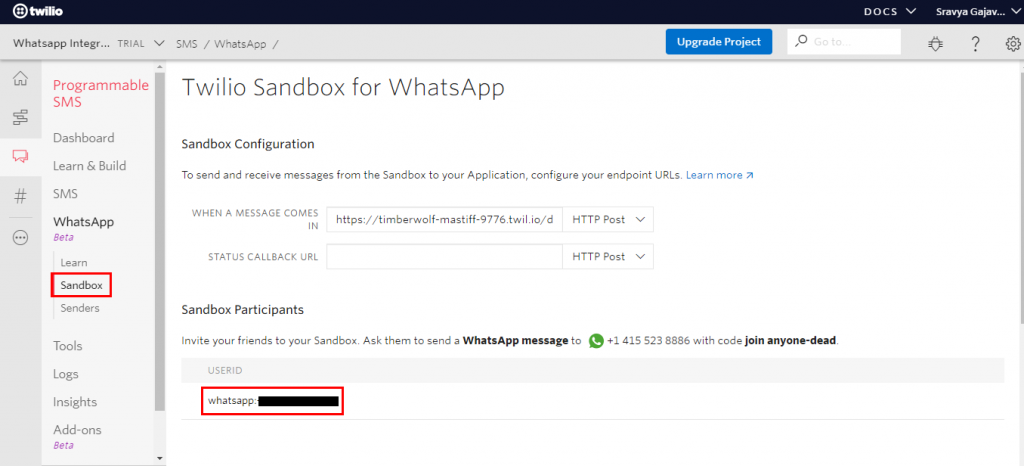The height and width of the screenshot is (466, 1024).
Task: Focus the Status Callback URL field
Action: tap(445, 256)
